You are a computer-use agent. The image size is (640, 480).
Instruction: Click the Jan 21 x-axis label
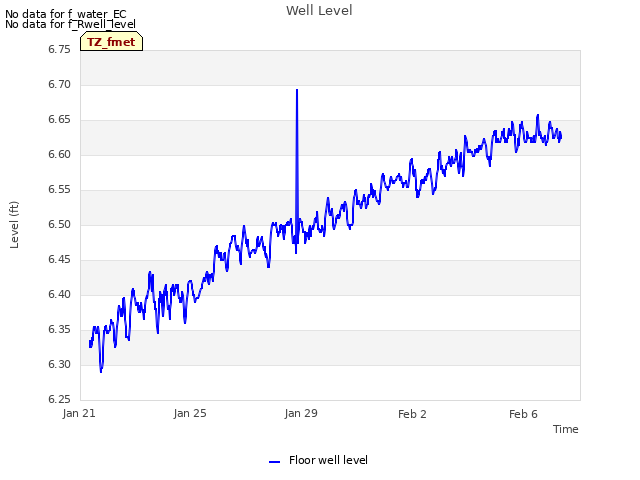coord(79,413)
